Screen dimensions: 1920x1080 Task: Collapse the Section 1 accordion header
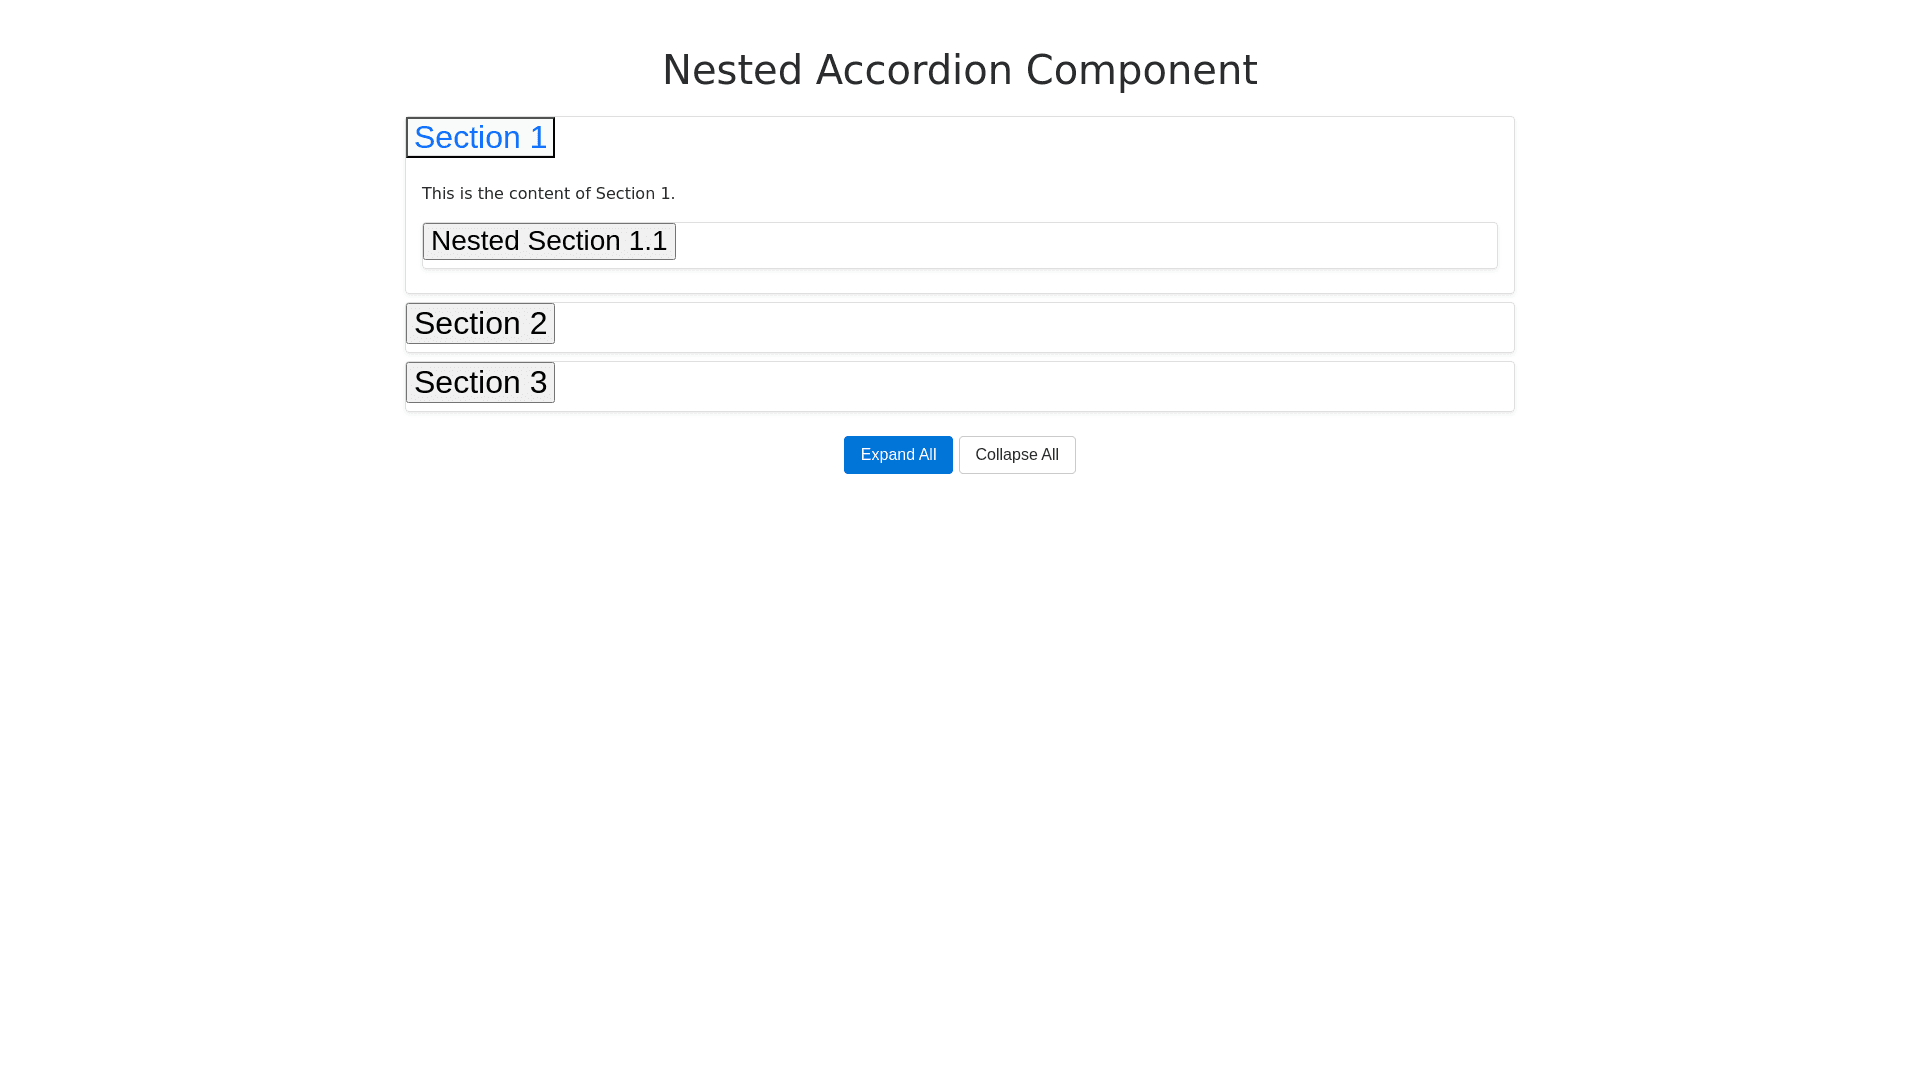pos(480,138)
